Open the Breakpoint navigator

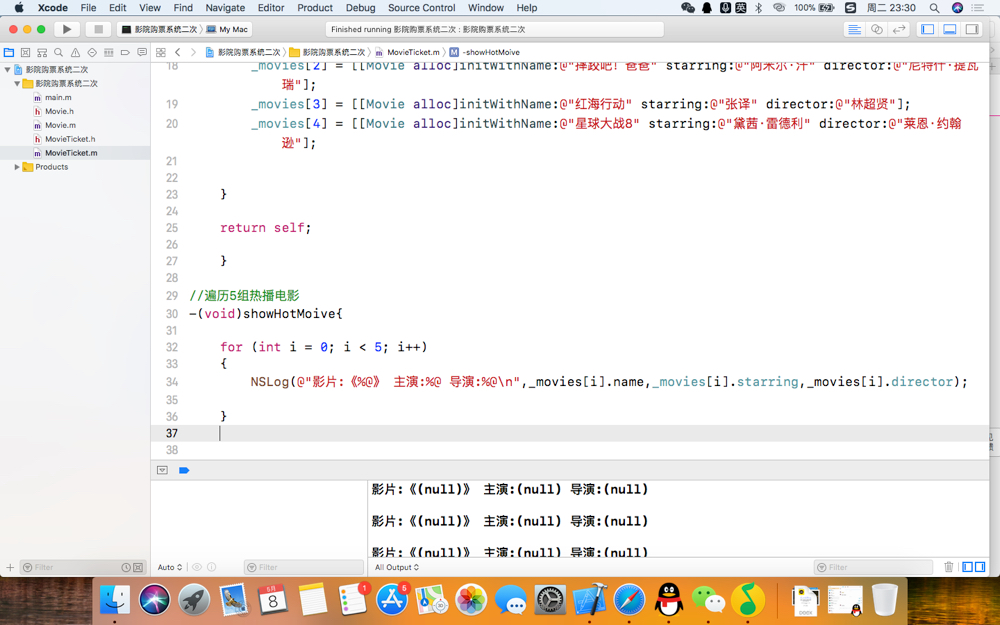[125, 52]
